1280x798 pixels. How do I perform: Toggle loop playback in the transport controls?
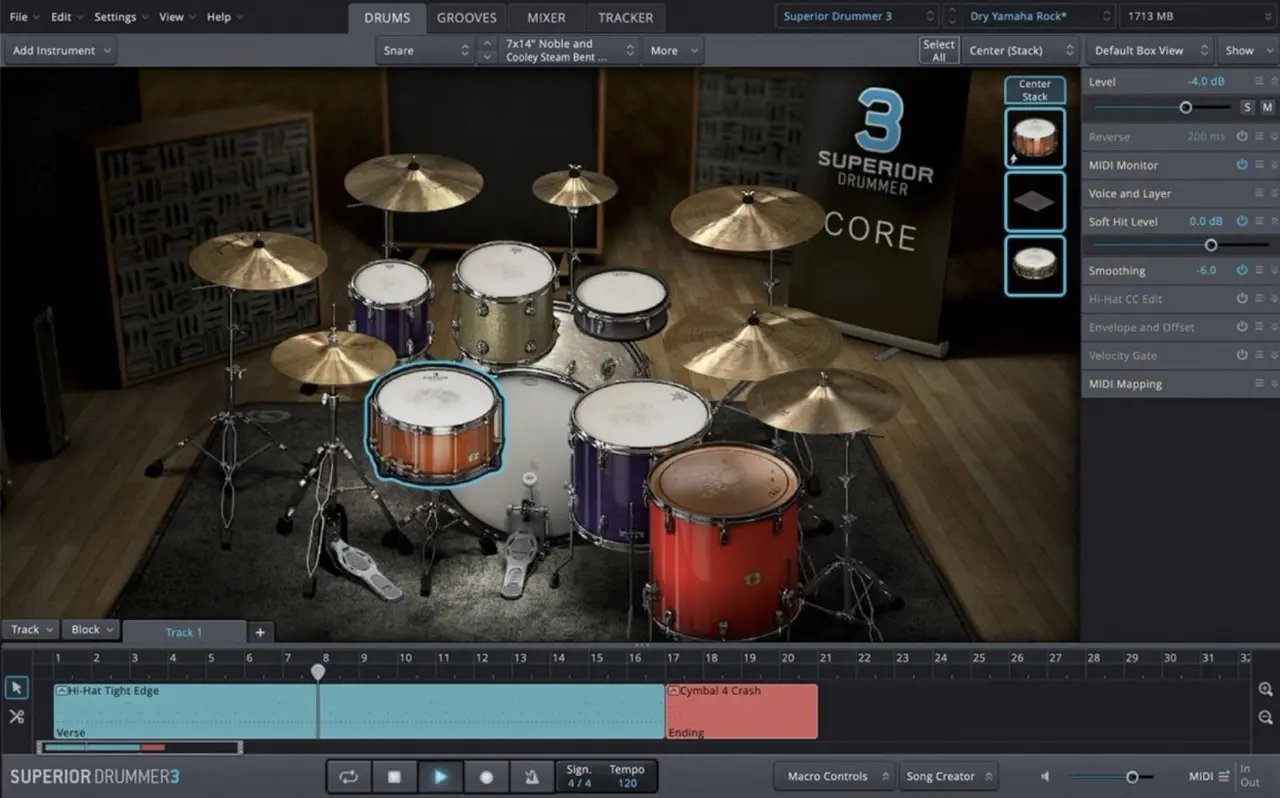coord(348,776)
